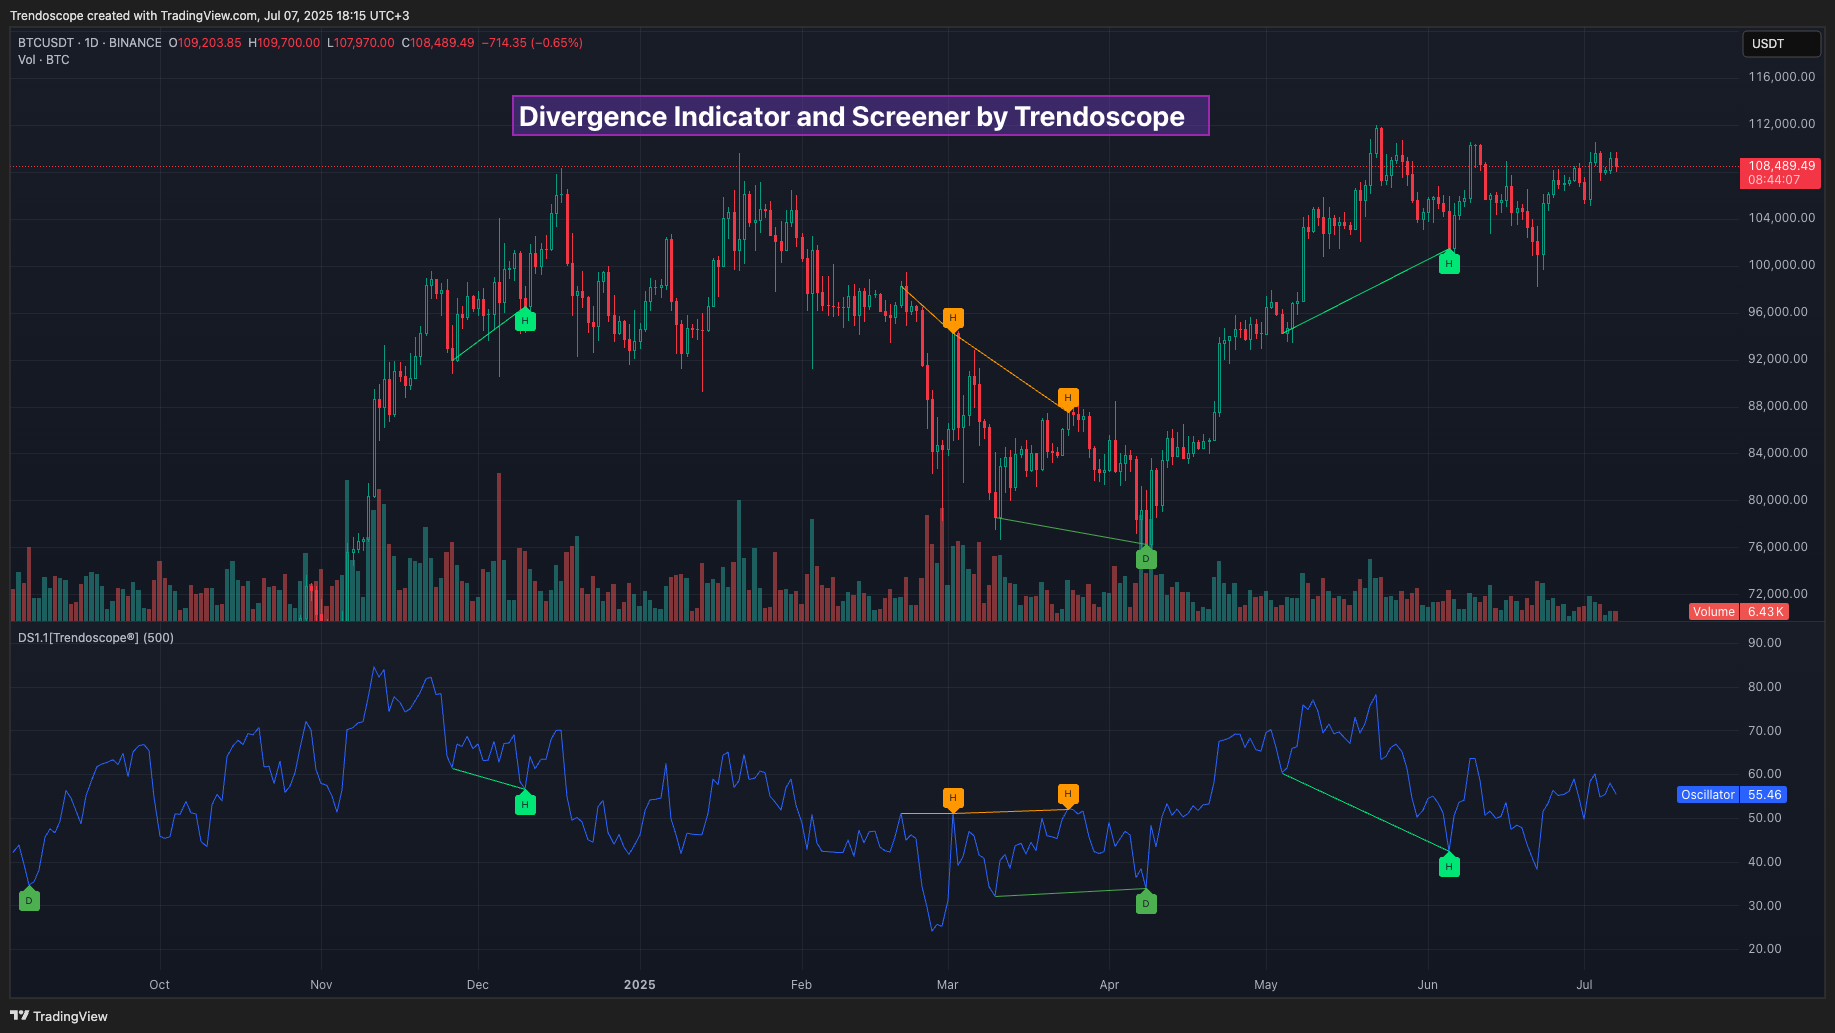This screenshot has width=1835, height=1033.
Task: Click the Jul label on time axis
Action: [x=1584, y=985]
